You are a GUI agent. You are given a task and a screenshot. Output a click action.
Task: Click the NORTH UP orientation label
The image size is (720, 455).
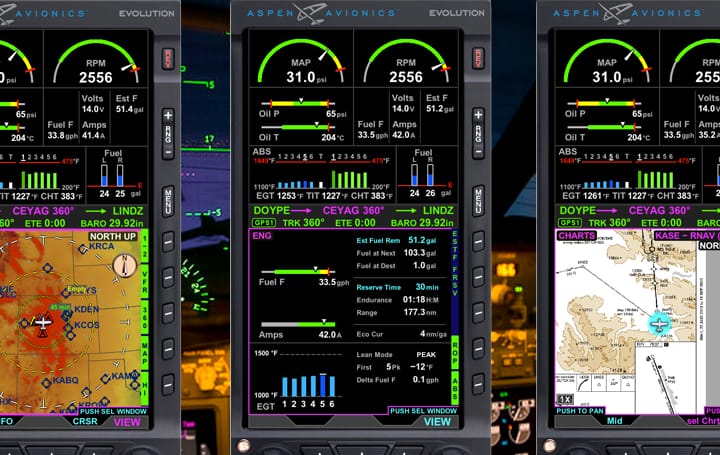coord(113,236)
